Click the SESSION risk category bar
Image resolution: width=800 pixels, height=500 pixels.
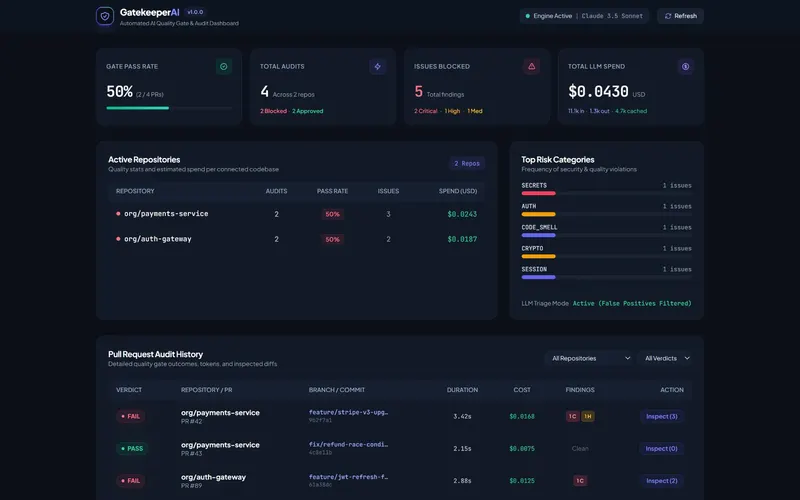click(x=606, y=277)
